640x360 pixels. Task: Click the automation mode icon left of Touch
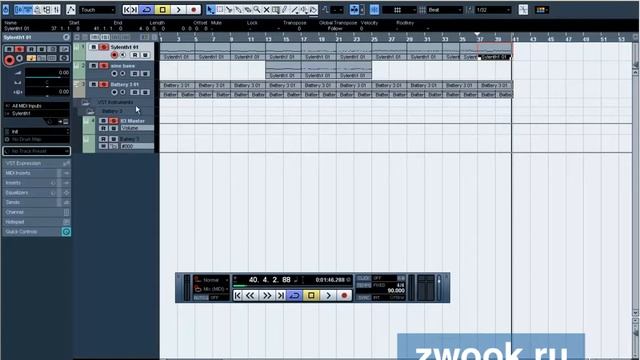(71, 10)
